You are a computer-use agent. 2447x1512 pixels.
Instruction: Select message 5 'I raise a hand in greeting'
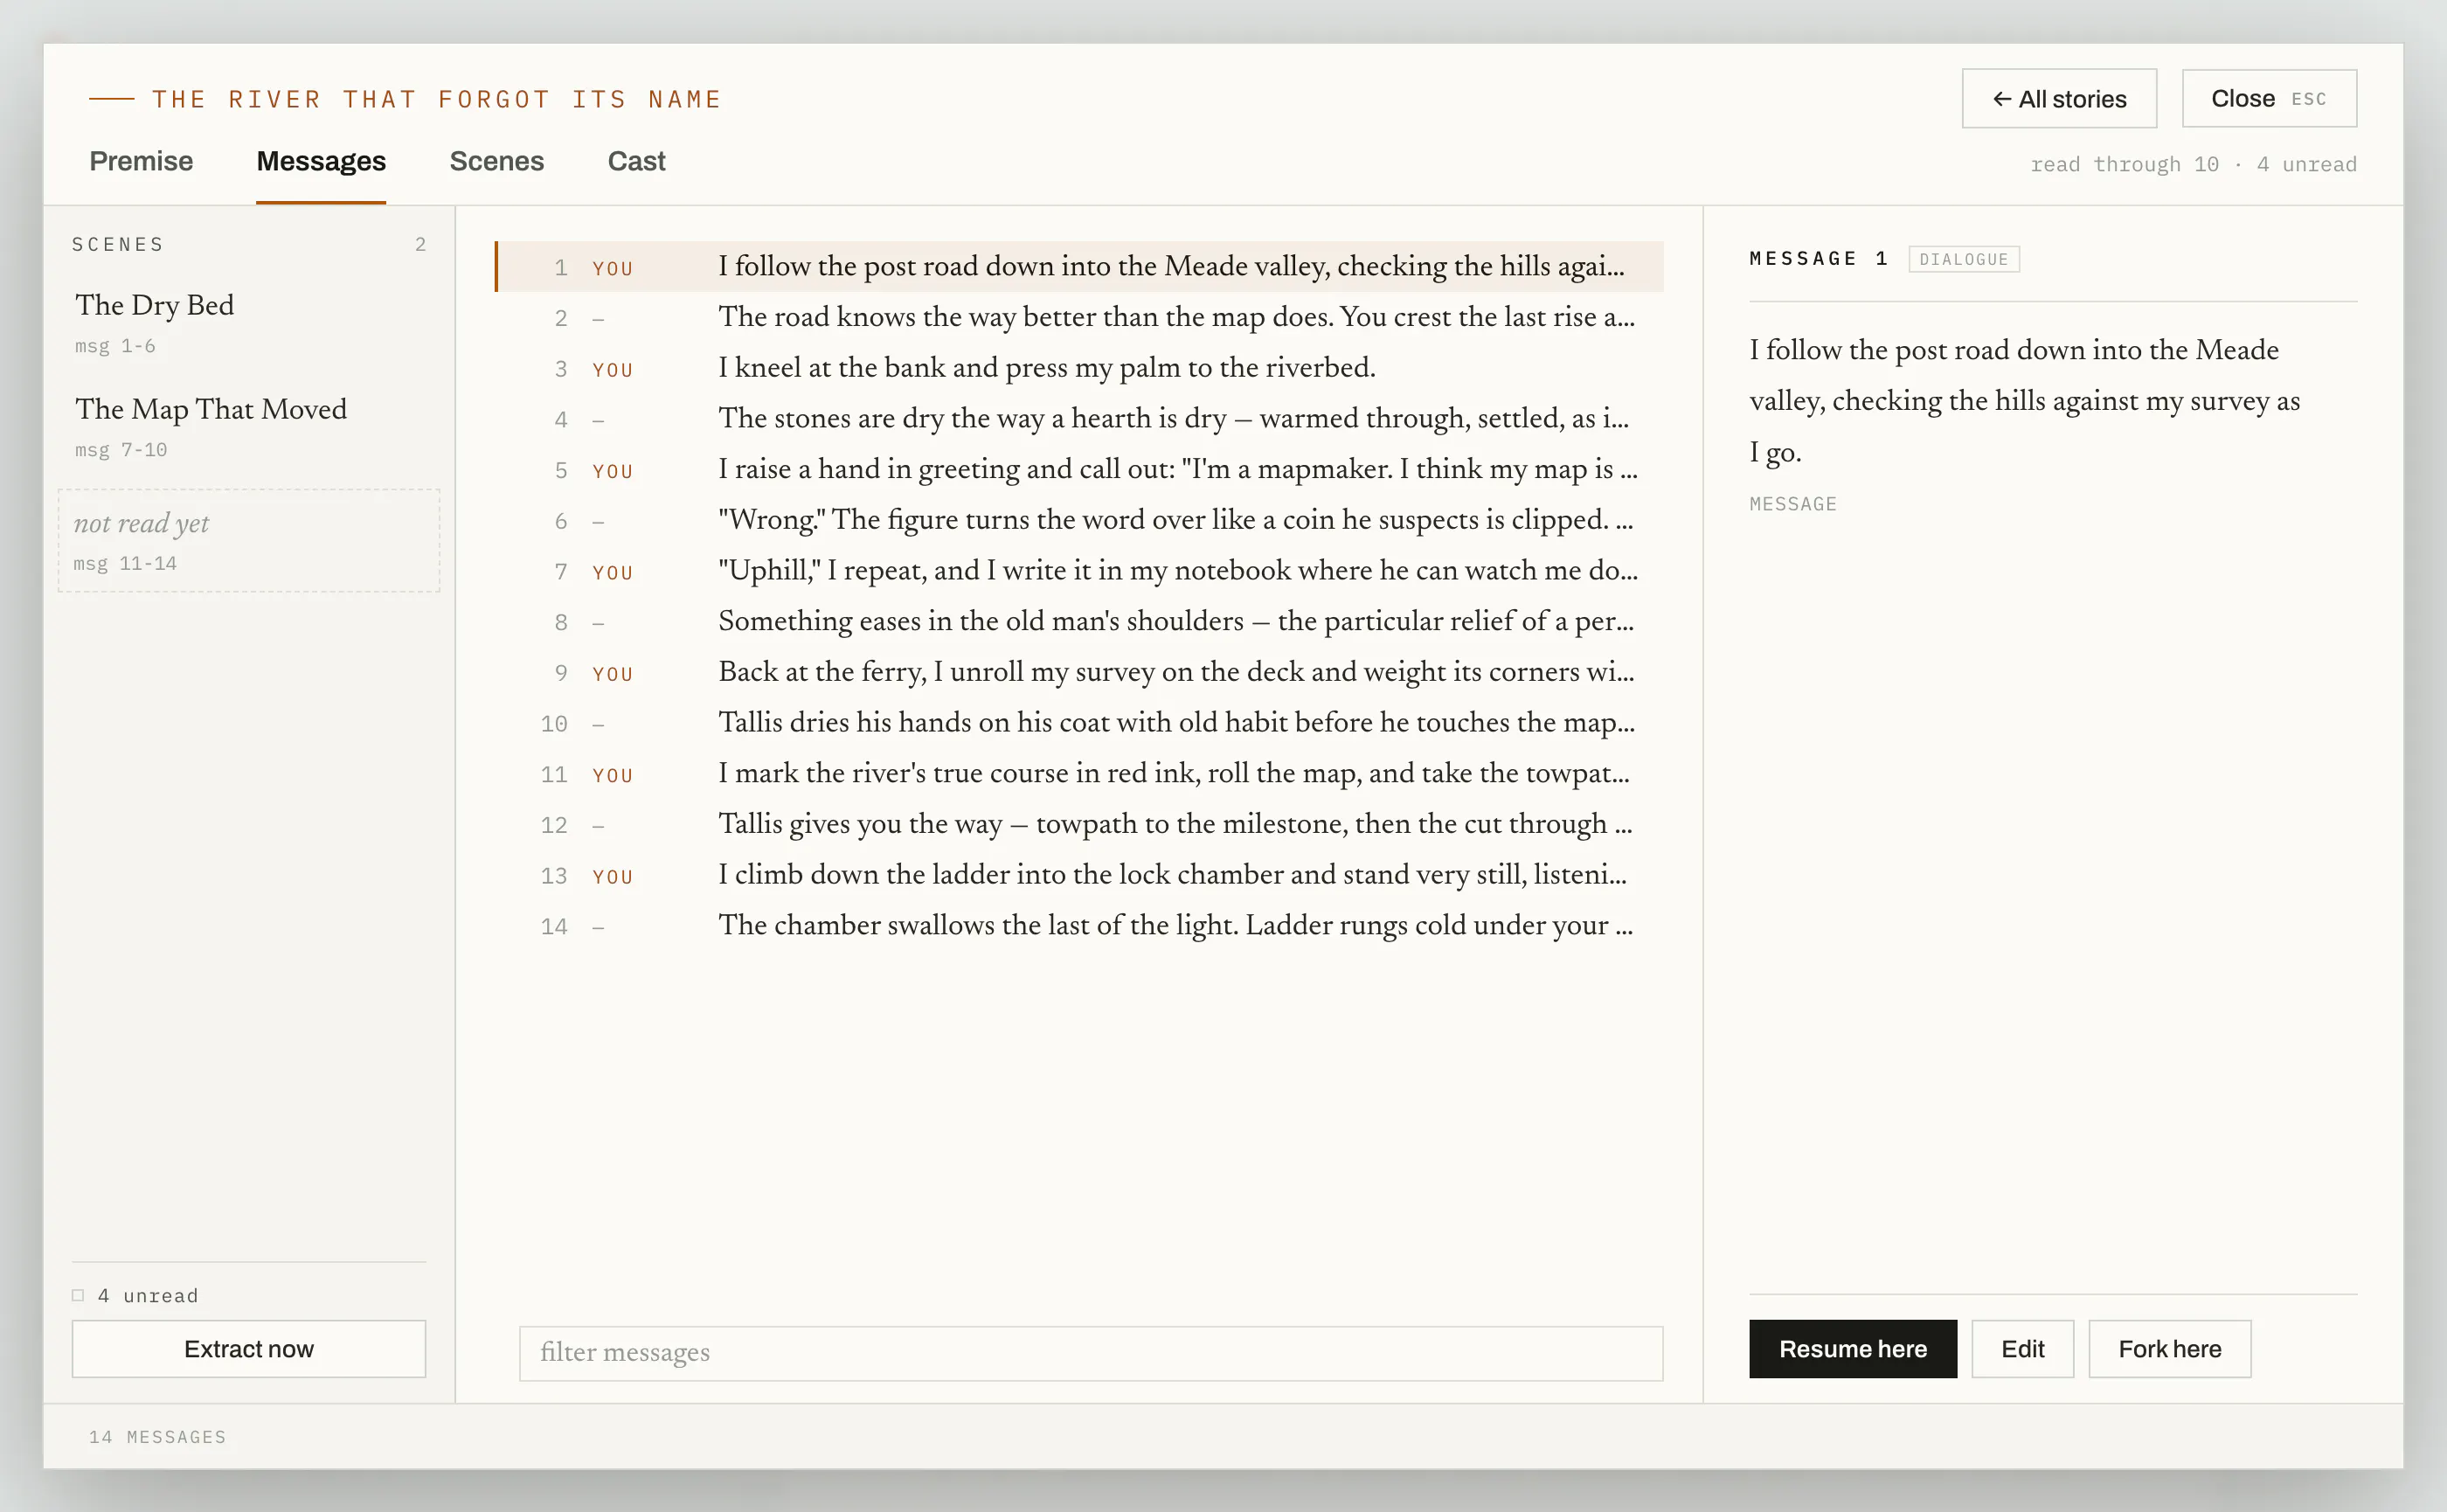tap(1080, 470)
